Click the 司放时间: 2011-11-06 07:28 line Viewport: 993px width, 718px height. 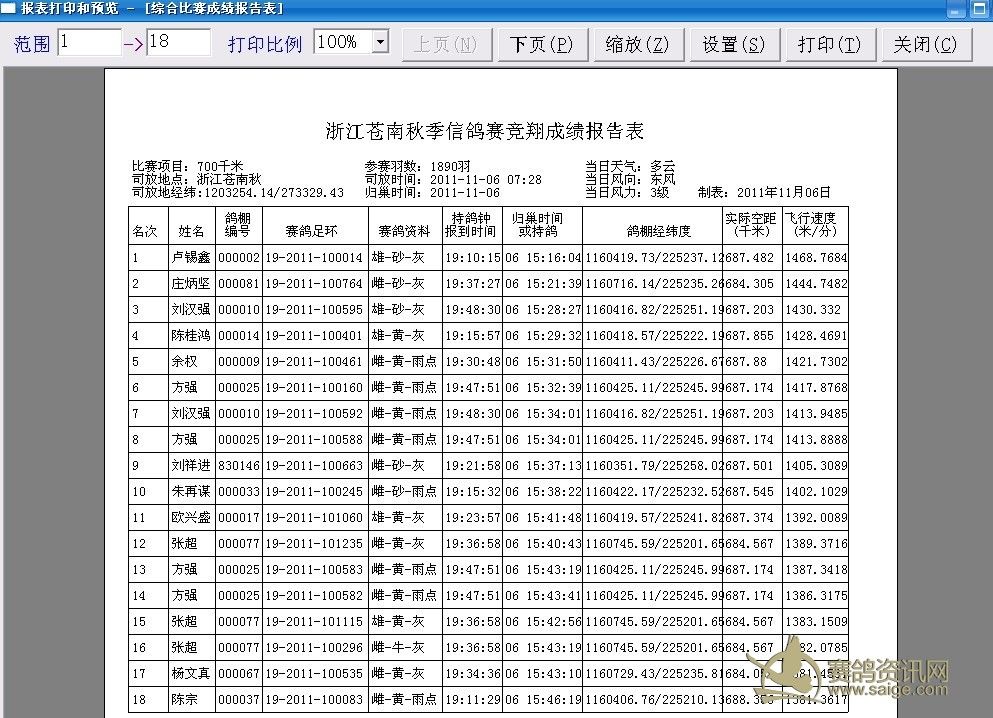(x=453, y=179)
